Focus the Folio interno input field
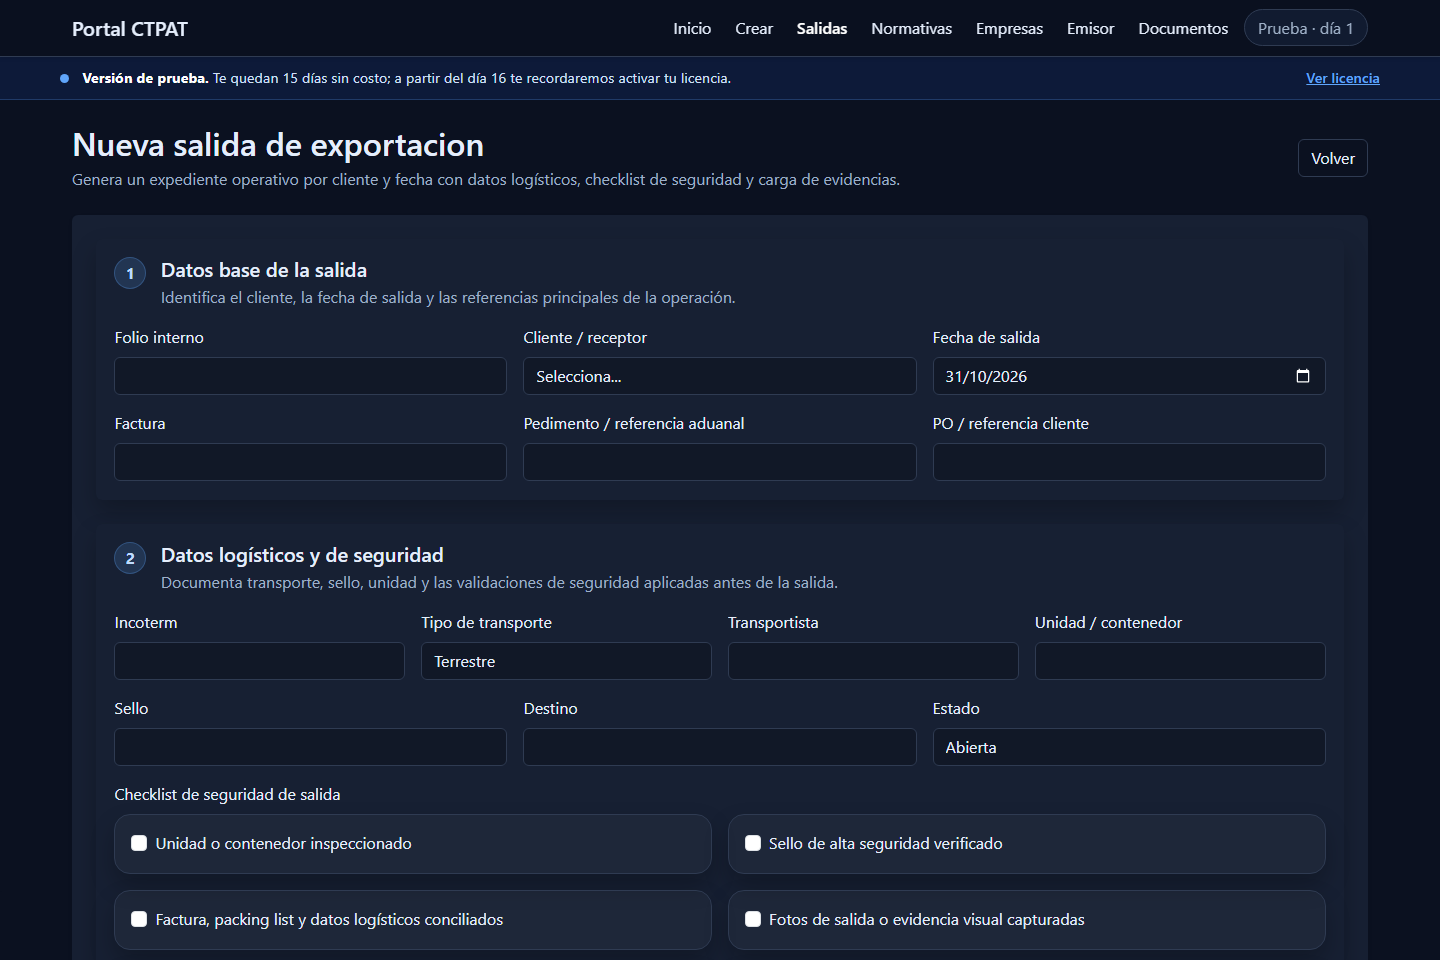The height and width of the screenshot is (960, 1440). 310,376
